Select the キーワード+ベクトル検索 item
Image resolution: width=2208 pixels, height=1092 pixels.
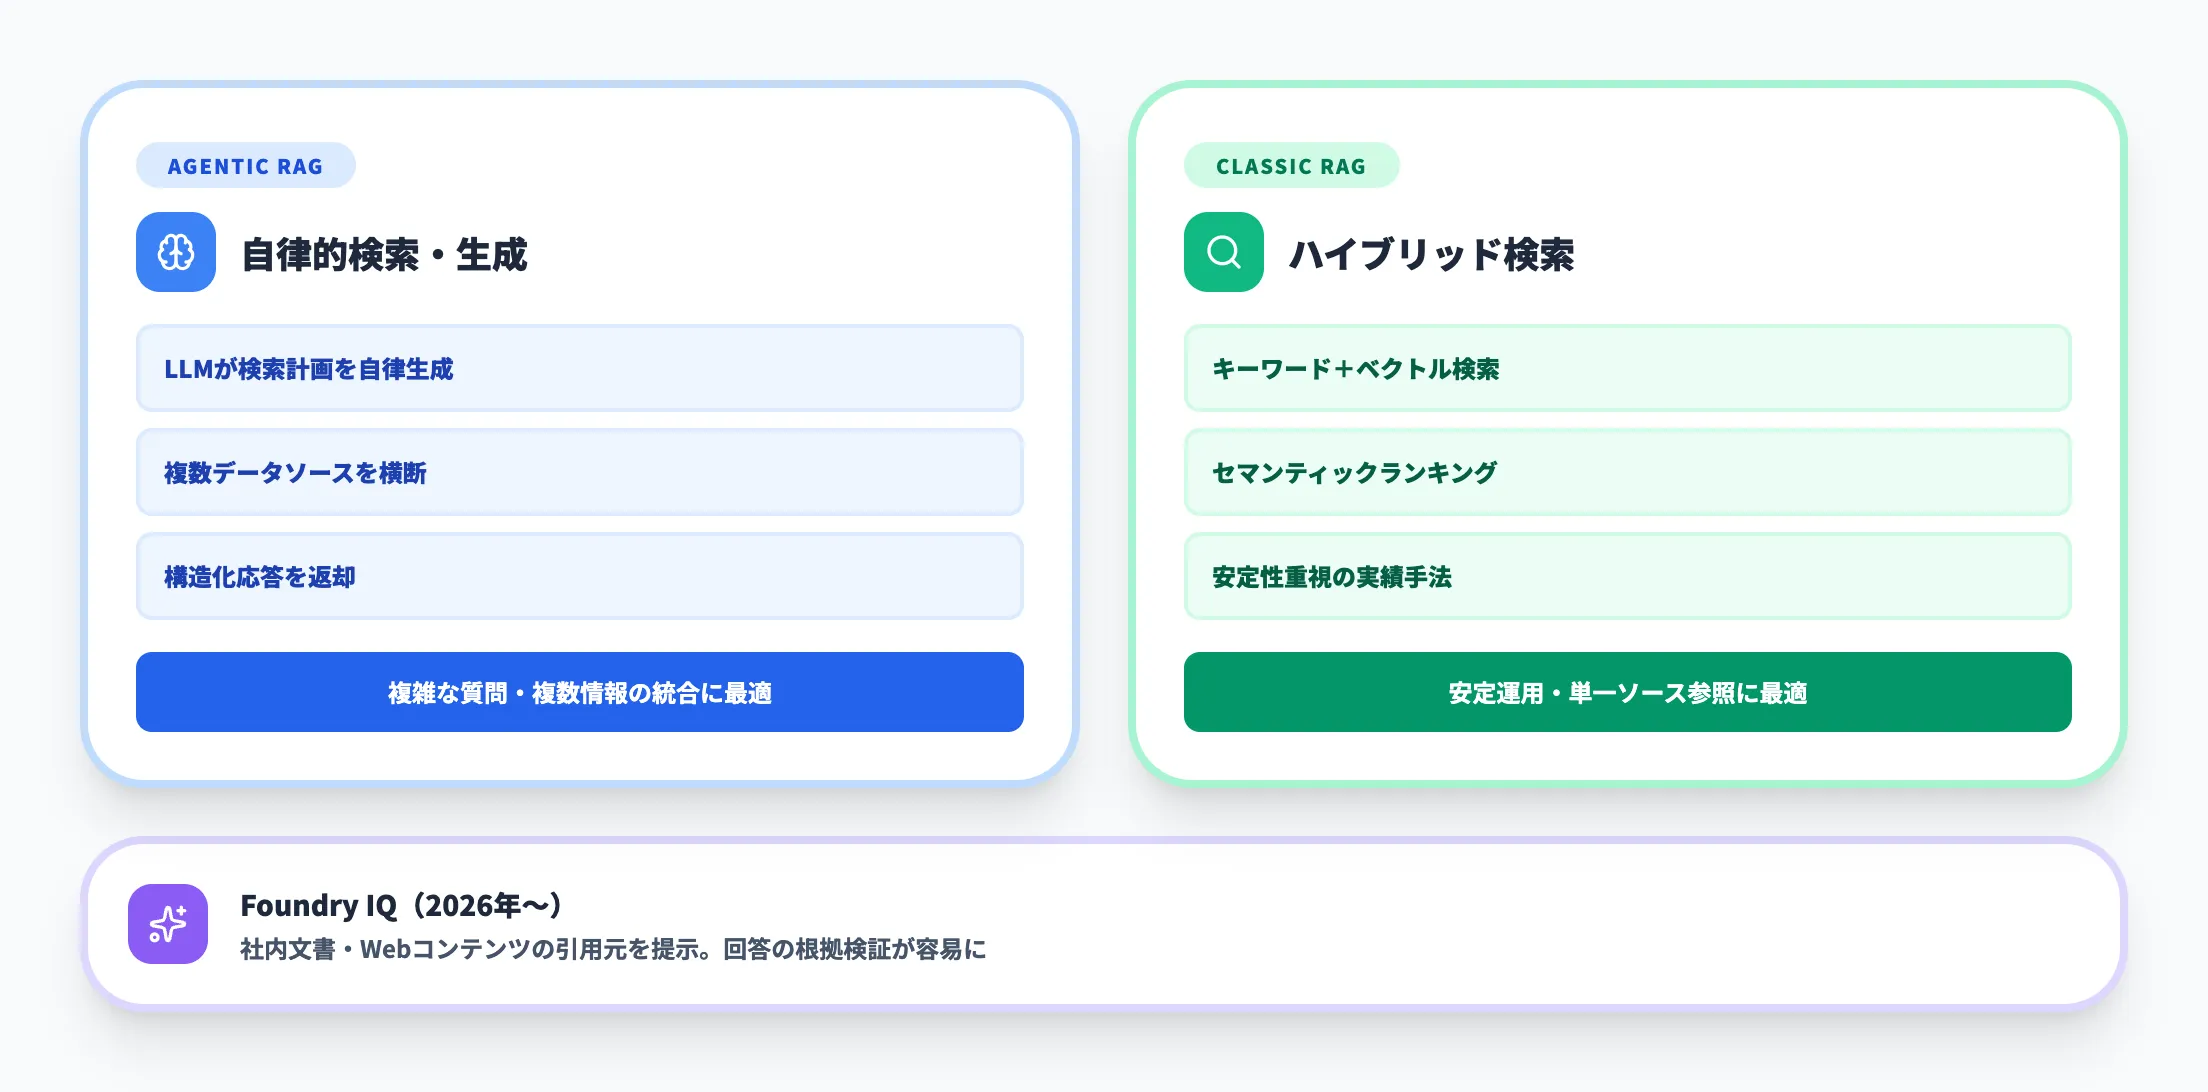(x=1627, y=368)
